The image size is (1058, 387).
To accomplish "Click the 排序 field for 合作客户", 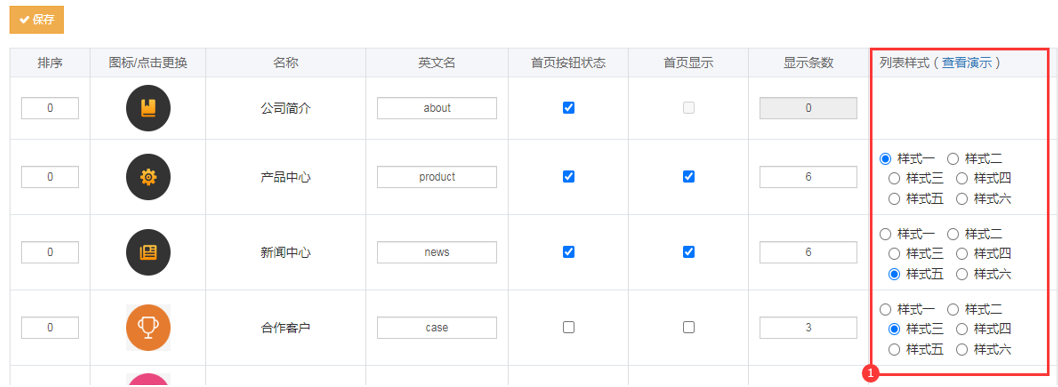I will [x=50, y=328].
